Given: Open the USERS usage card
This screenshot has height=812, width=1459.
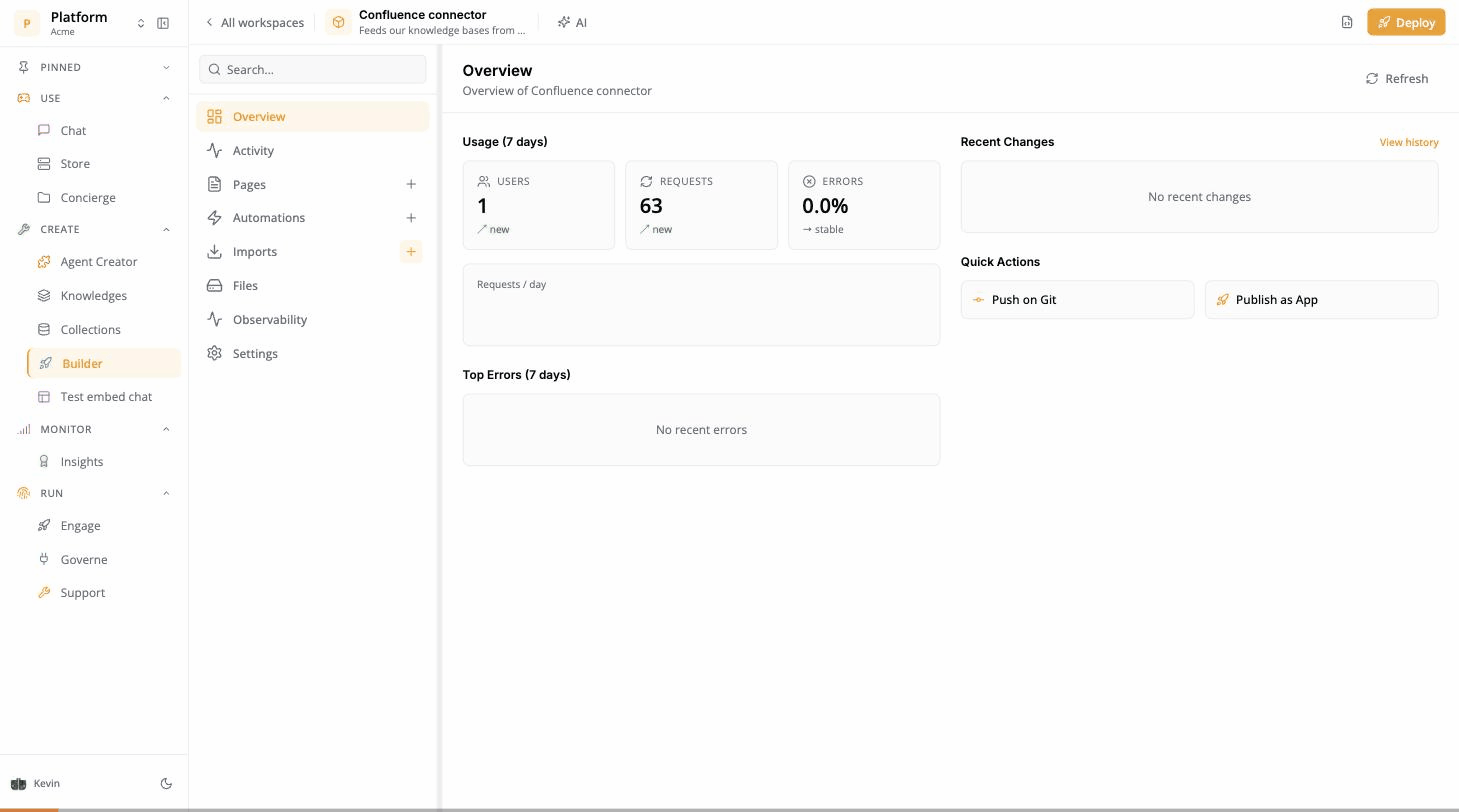Looking at the screenshot, I should pos(538,205).
